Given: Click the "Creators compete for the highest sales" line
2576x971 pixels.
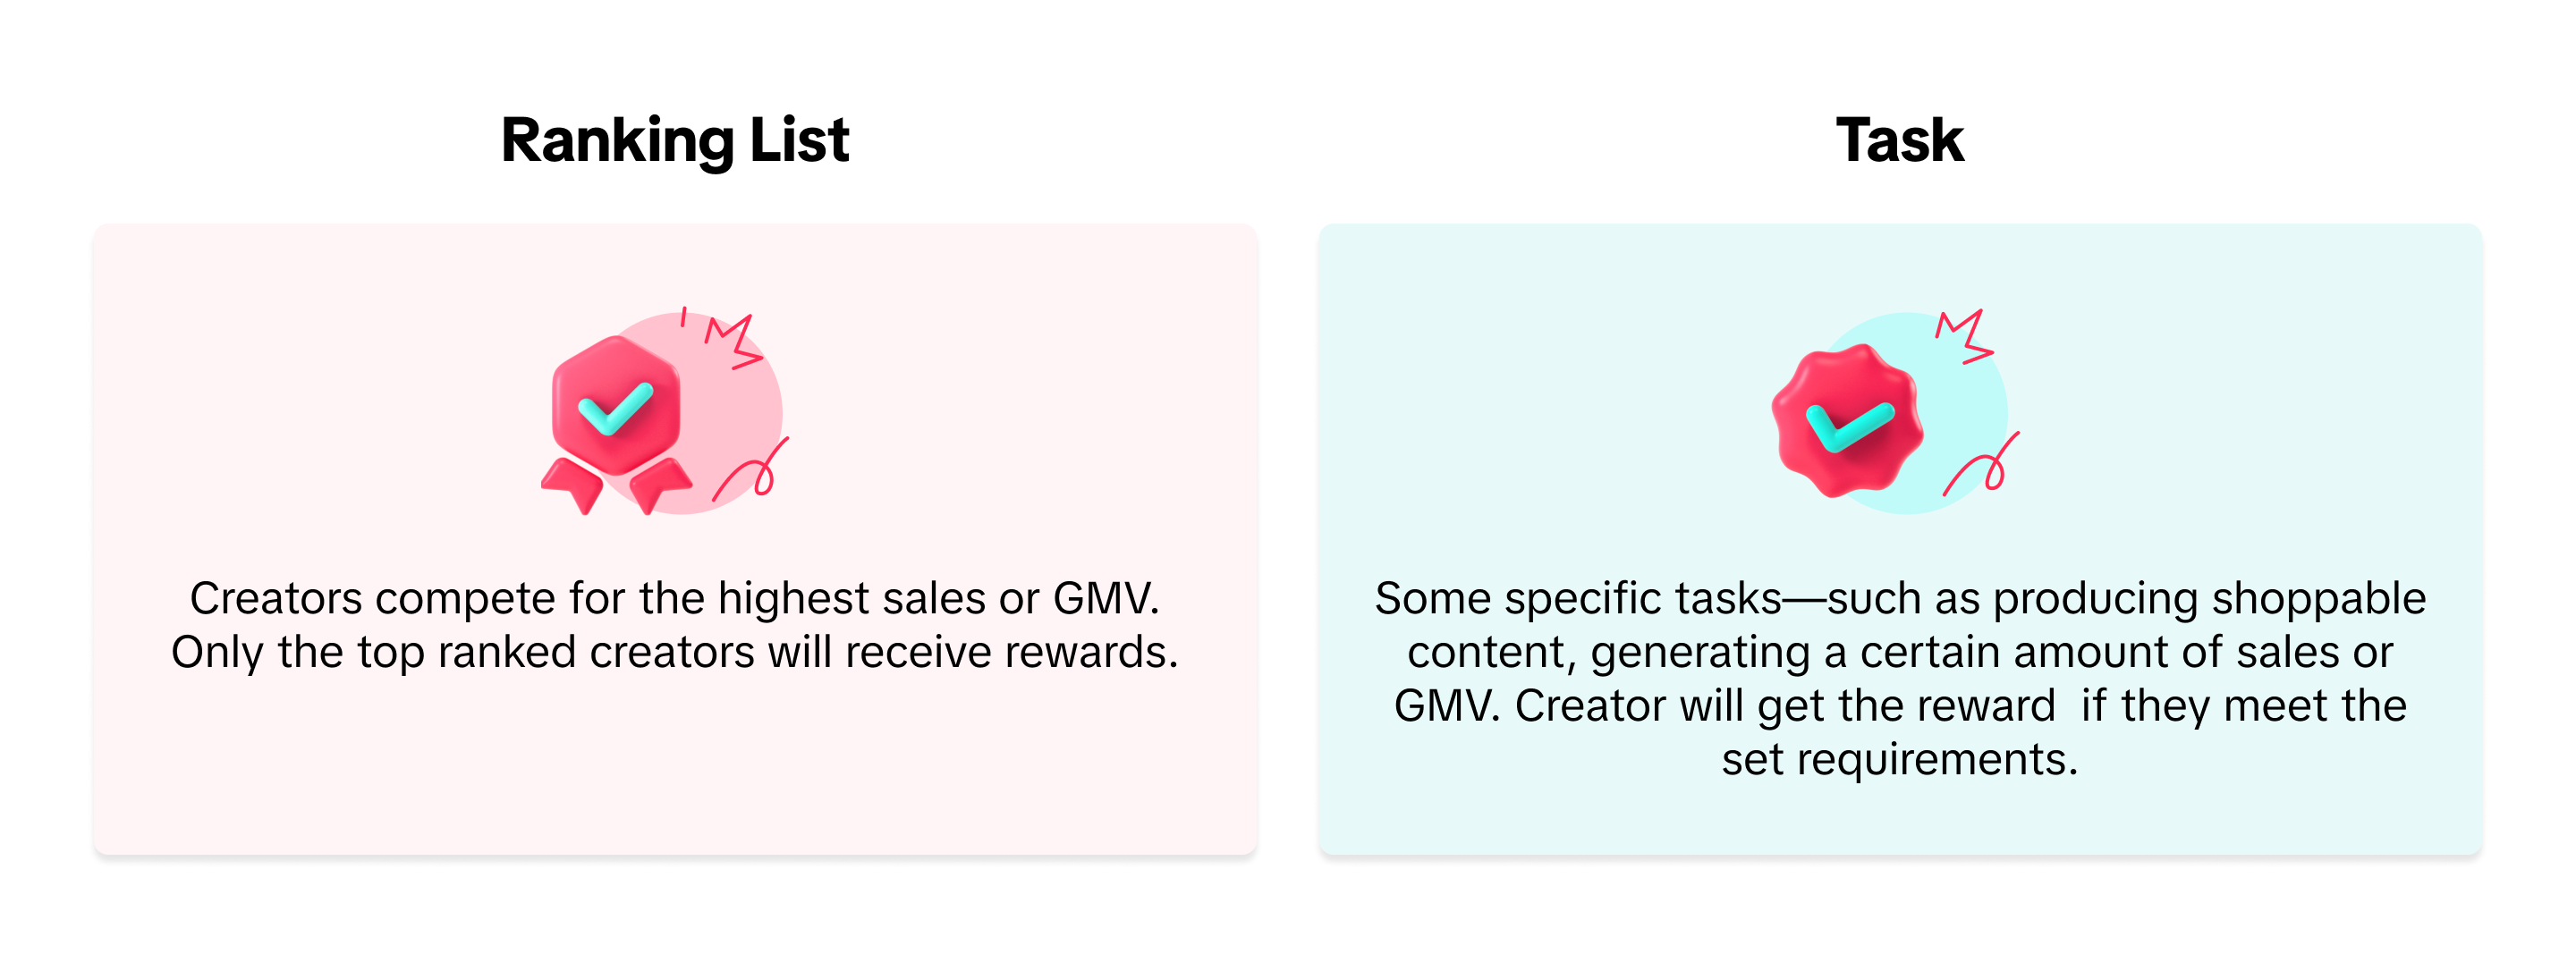Looking at the screenshot, I should [x=675, y=598].
